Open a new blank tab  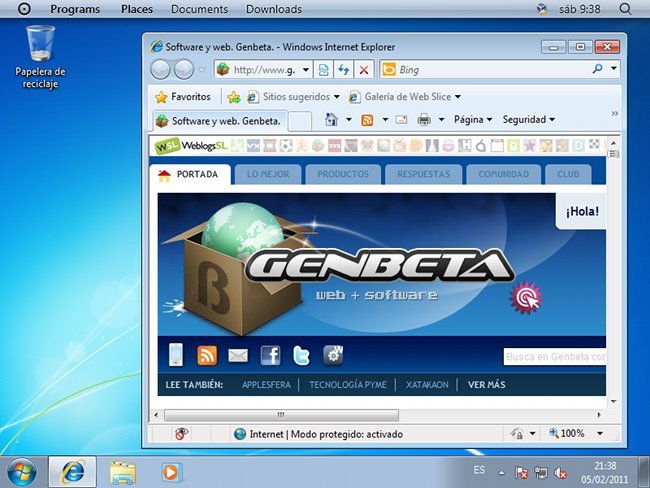click(299, 121)
